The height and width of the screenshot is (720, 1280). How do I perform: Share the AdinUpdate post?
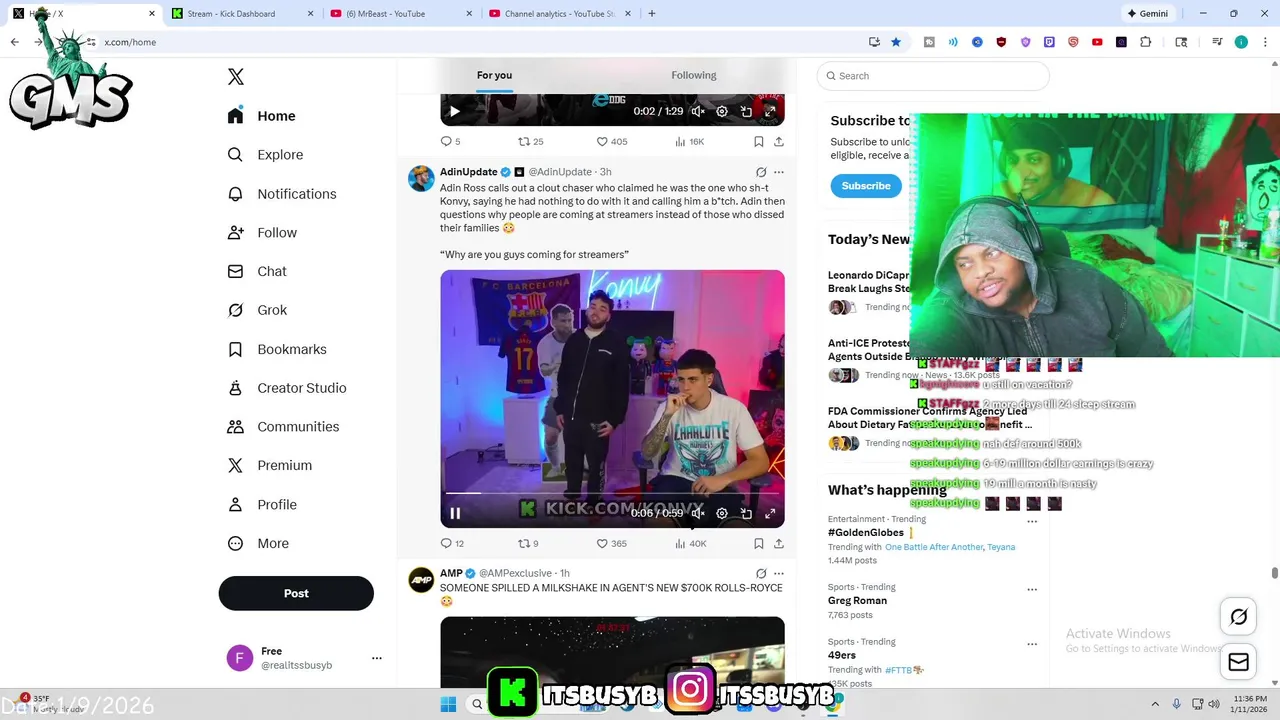click(779, 544)
